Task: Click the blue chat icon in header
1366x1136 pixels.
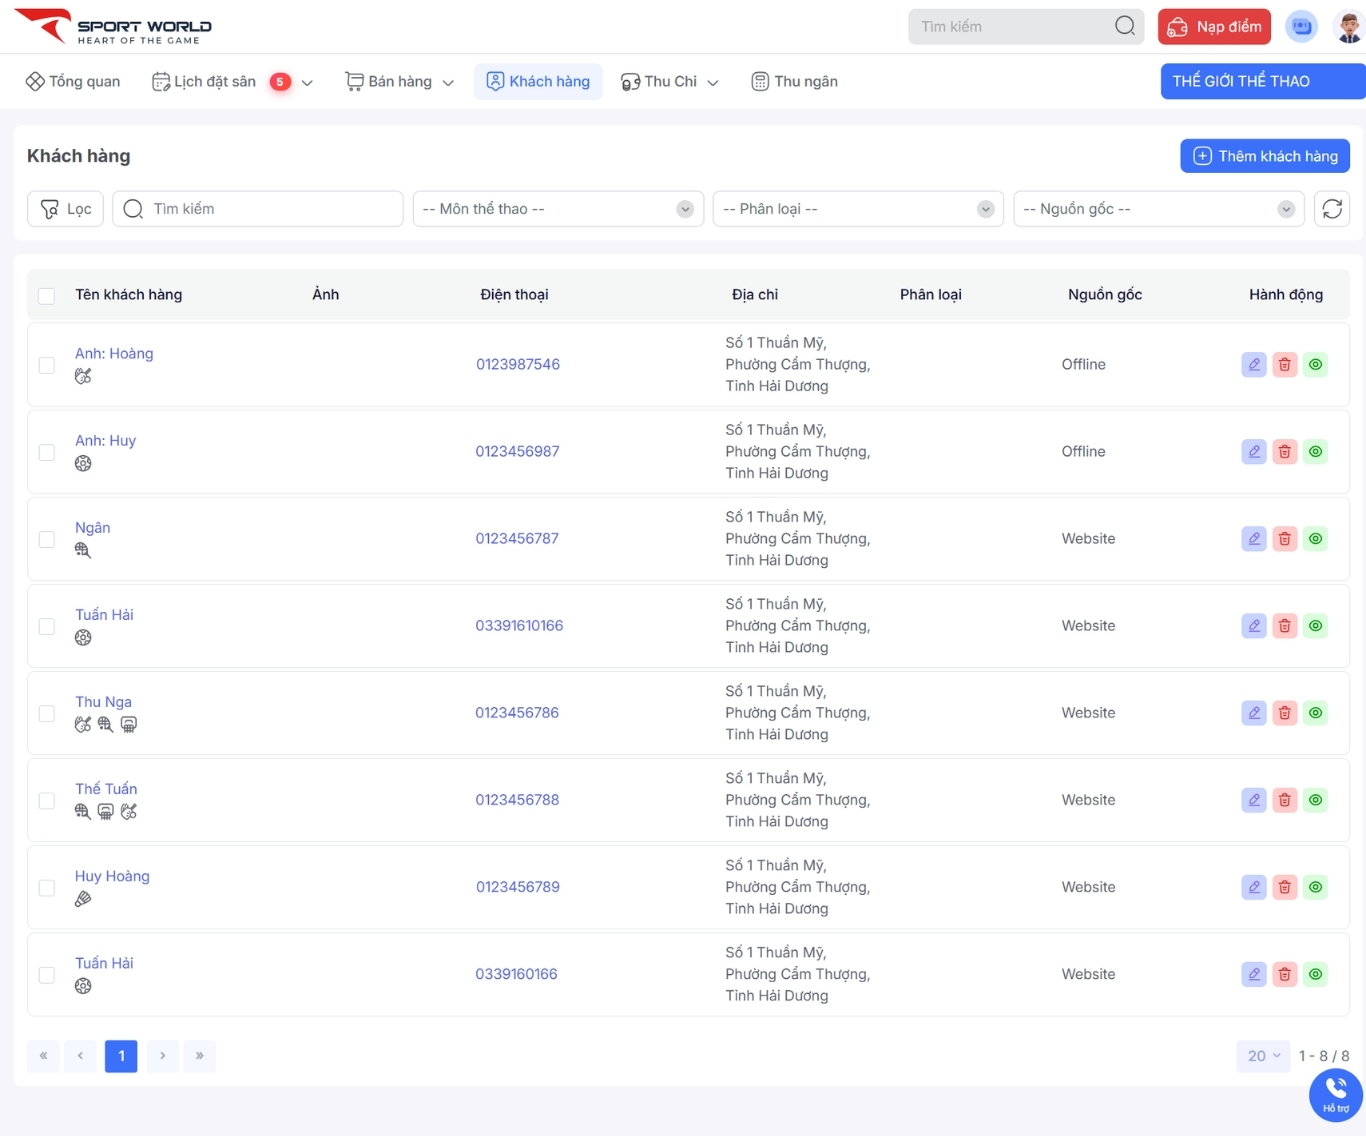Action: (x=1302, y=27)
